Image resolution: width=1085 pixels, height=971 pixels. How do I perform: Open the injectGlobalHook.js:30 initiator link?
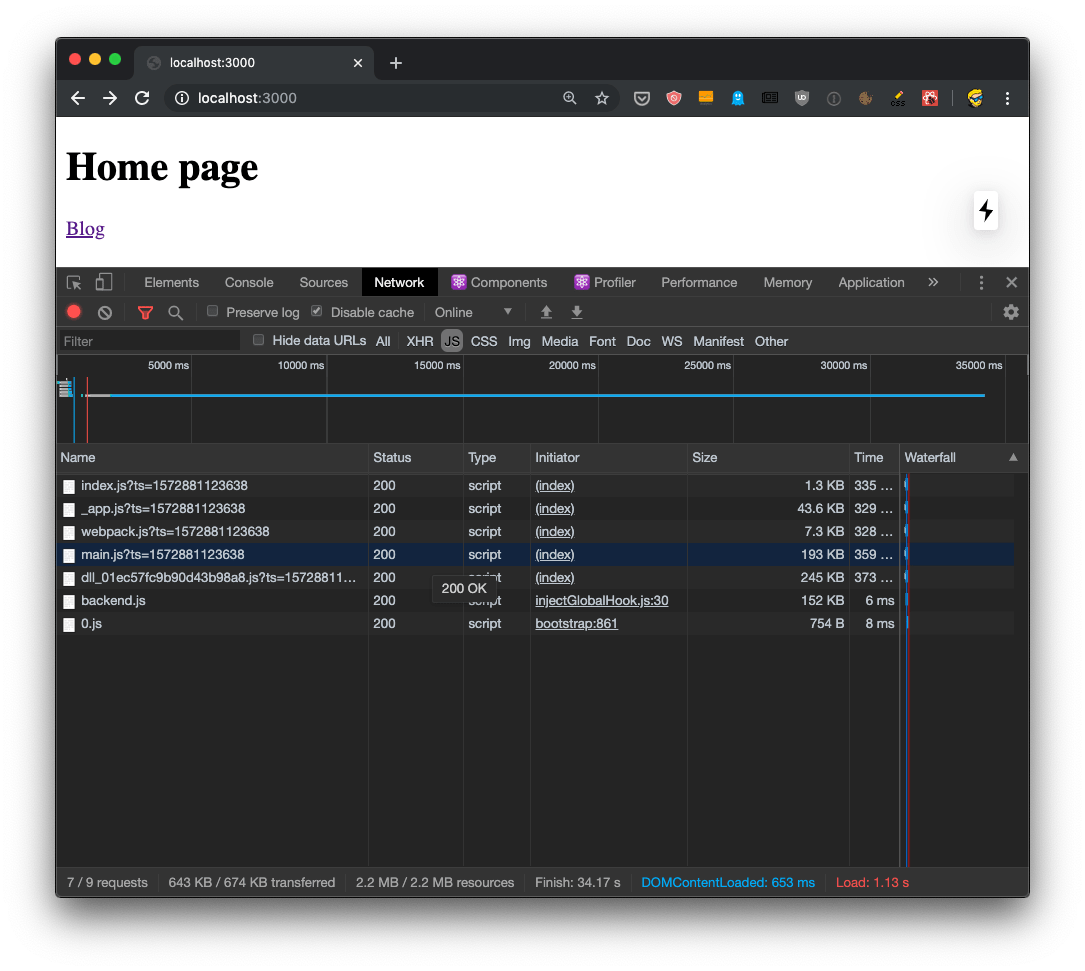(x=601, y=601)
